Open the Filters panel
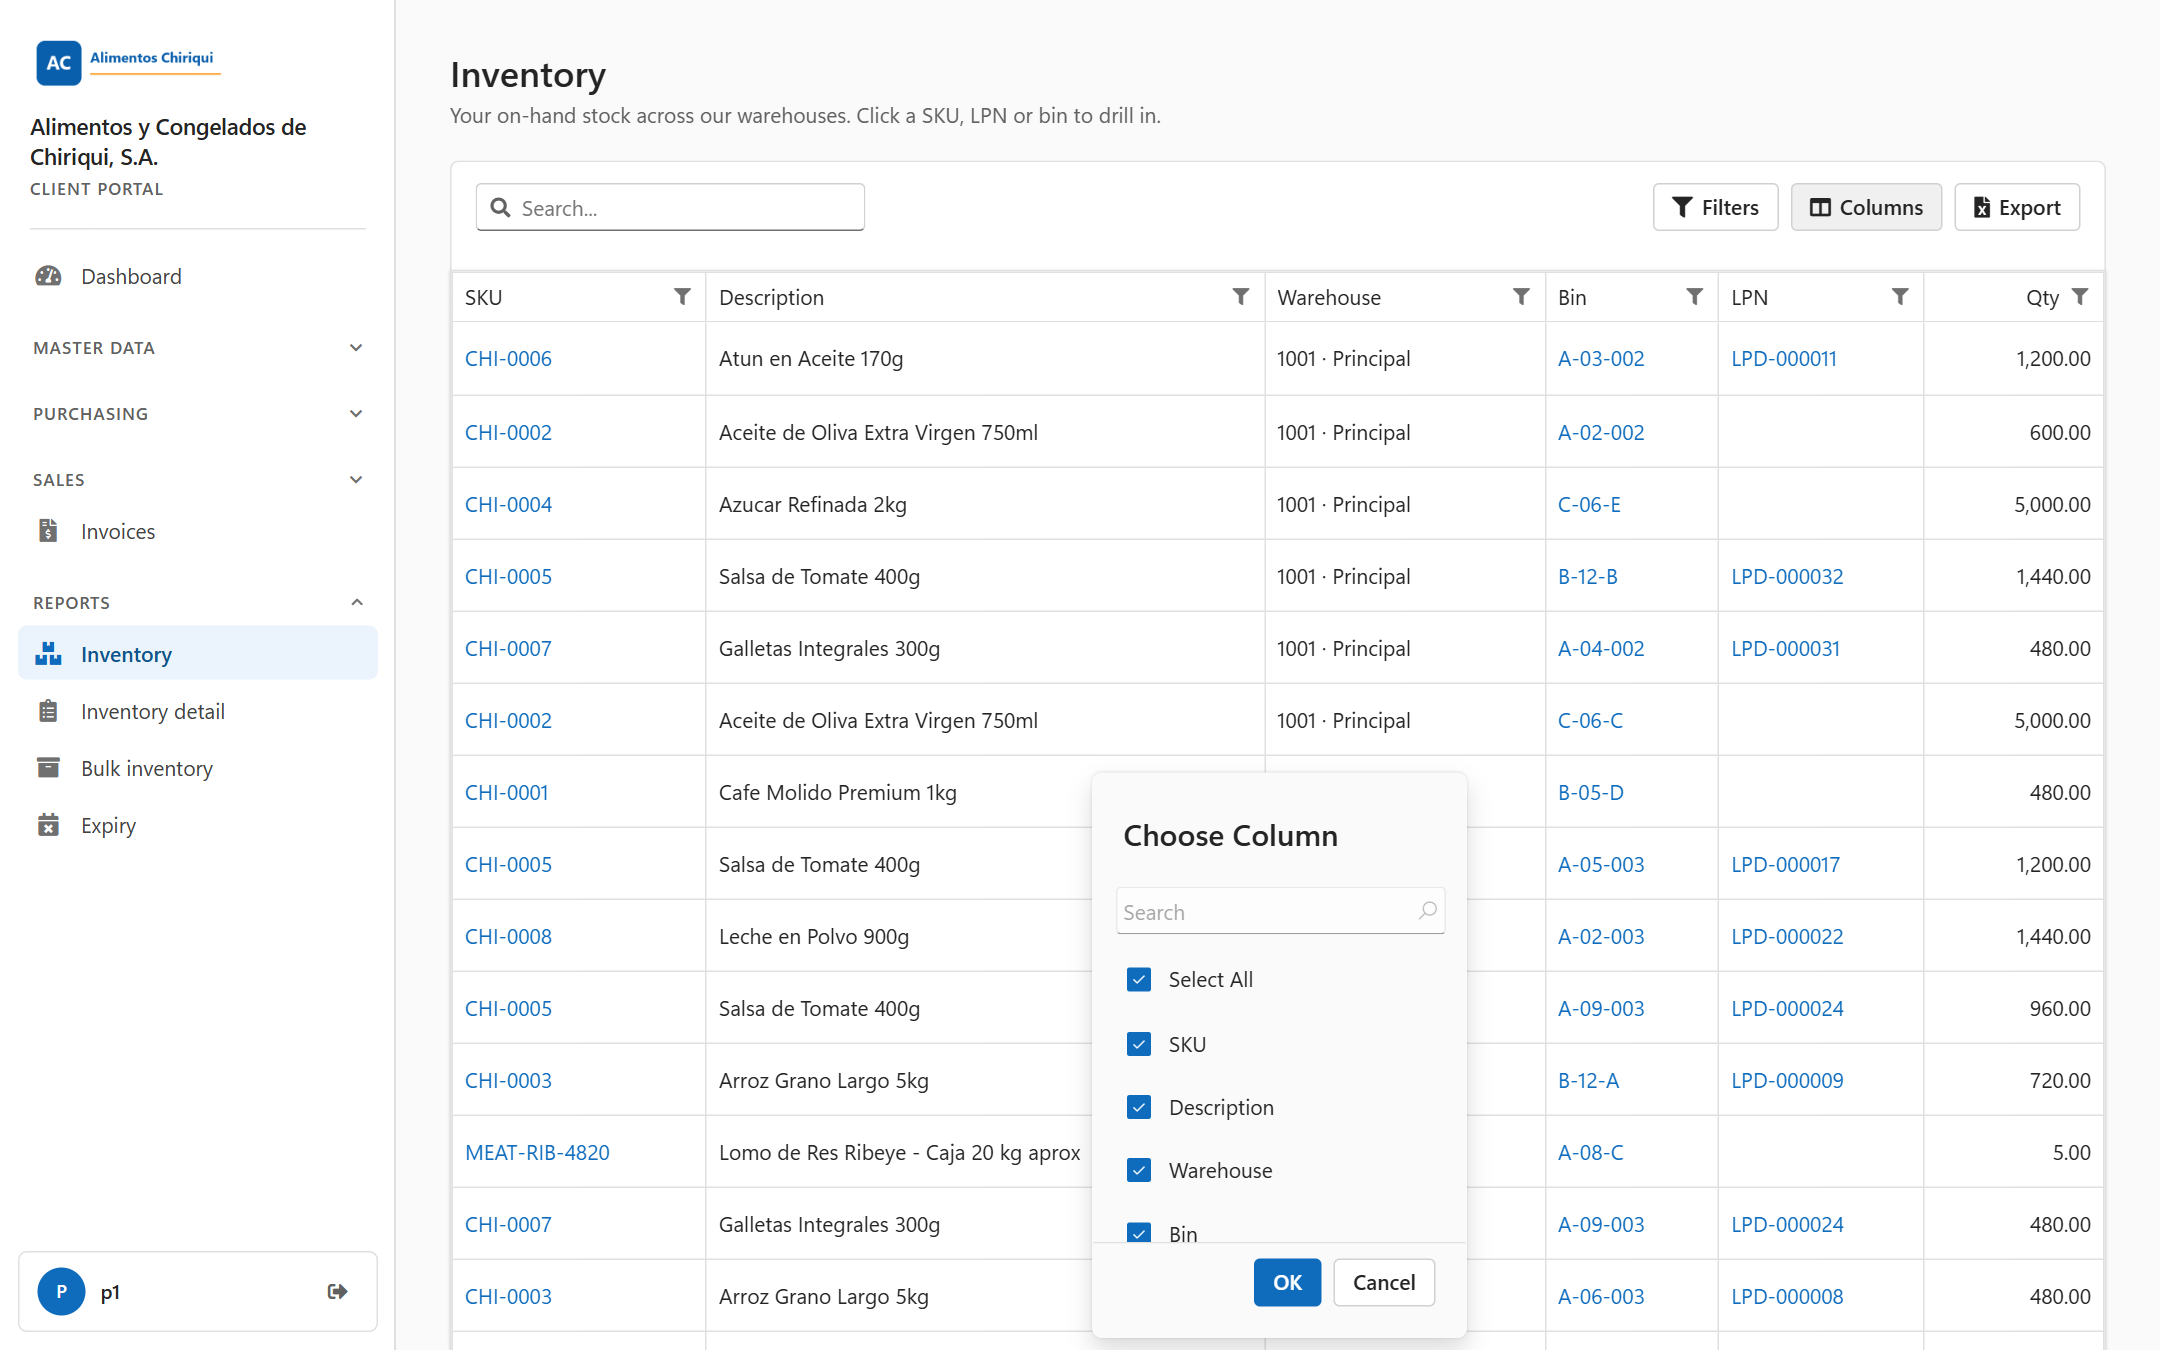Viewport: 2160px width, 1350px height. 1715,207
